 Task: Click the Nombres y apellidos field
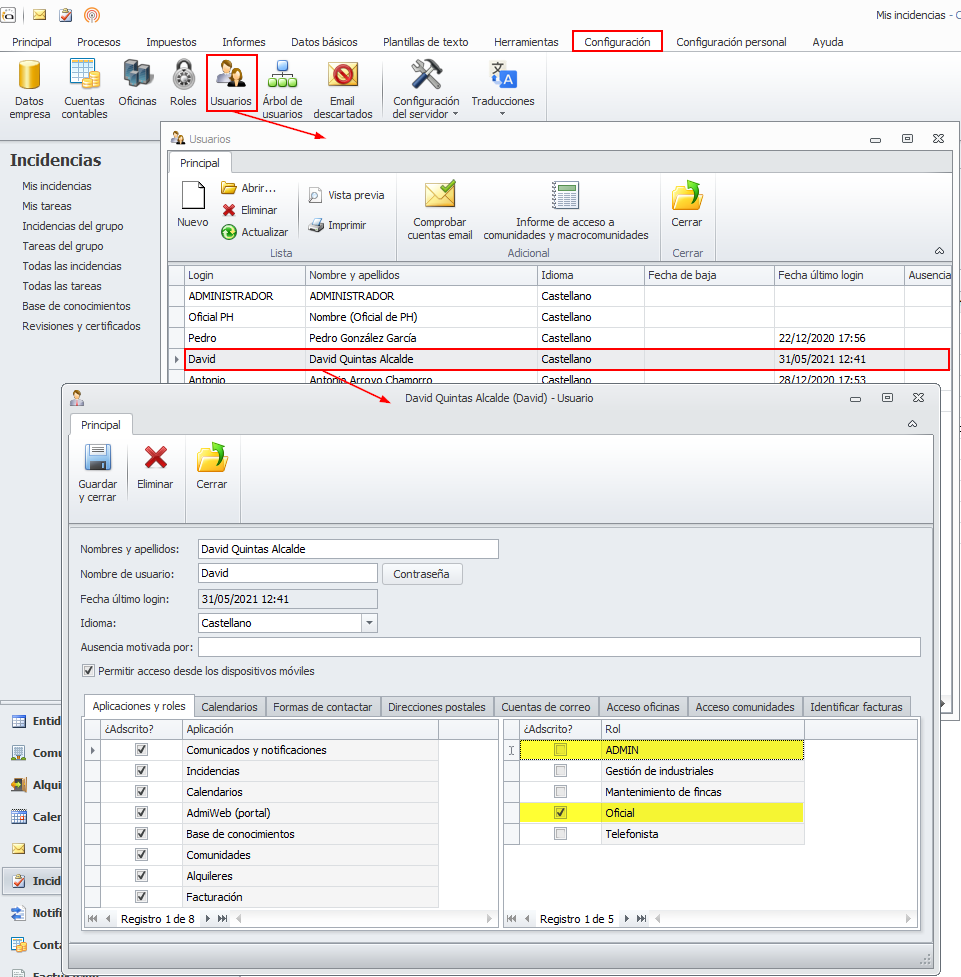click(x=348, y=549)
